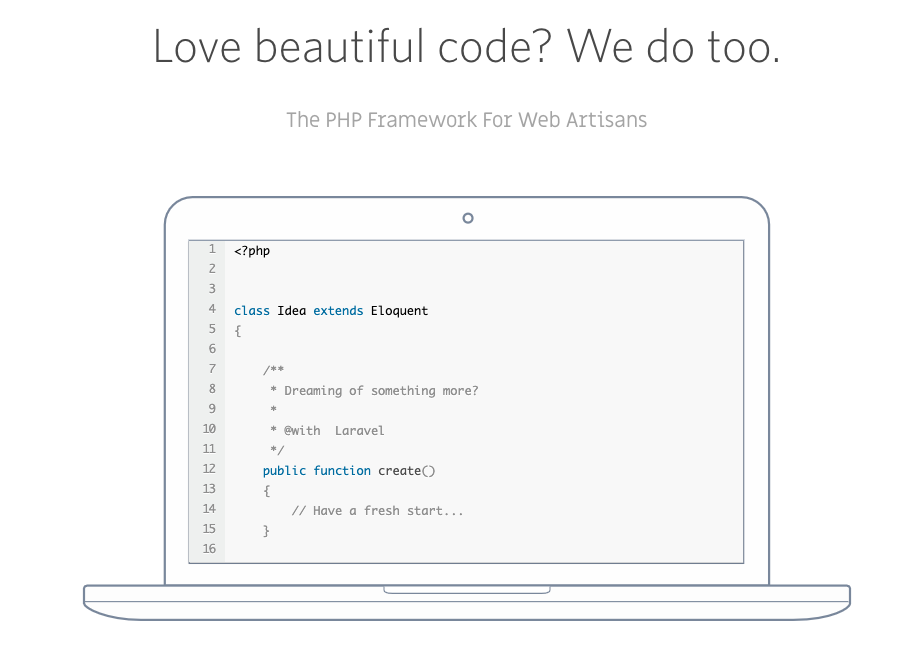Click the '* Dreaming of something more?' comment
Screen dimensions: 897x658
point(374,391)
